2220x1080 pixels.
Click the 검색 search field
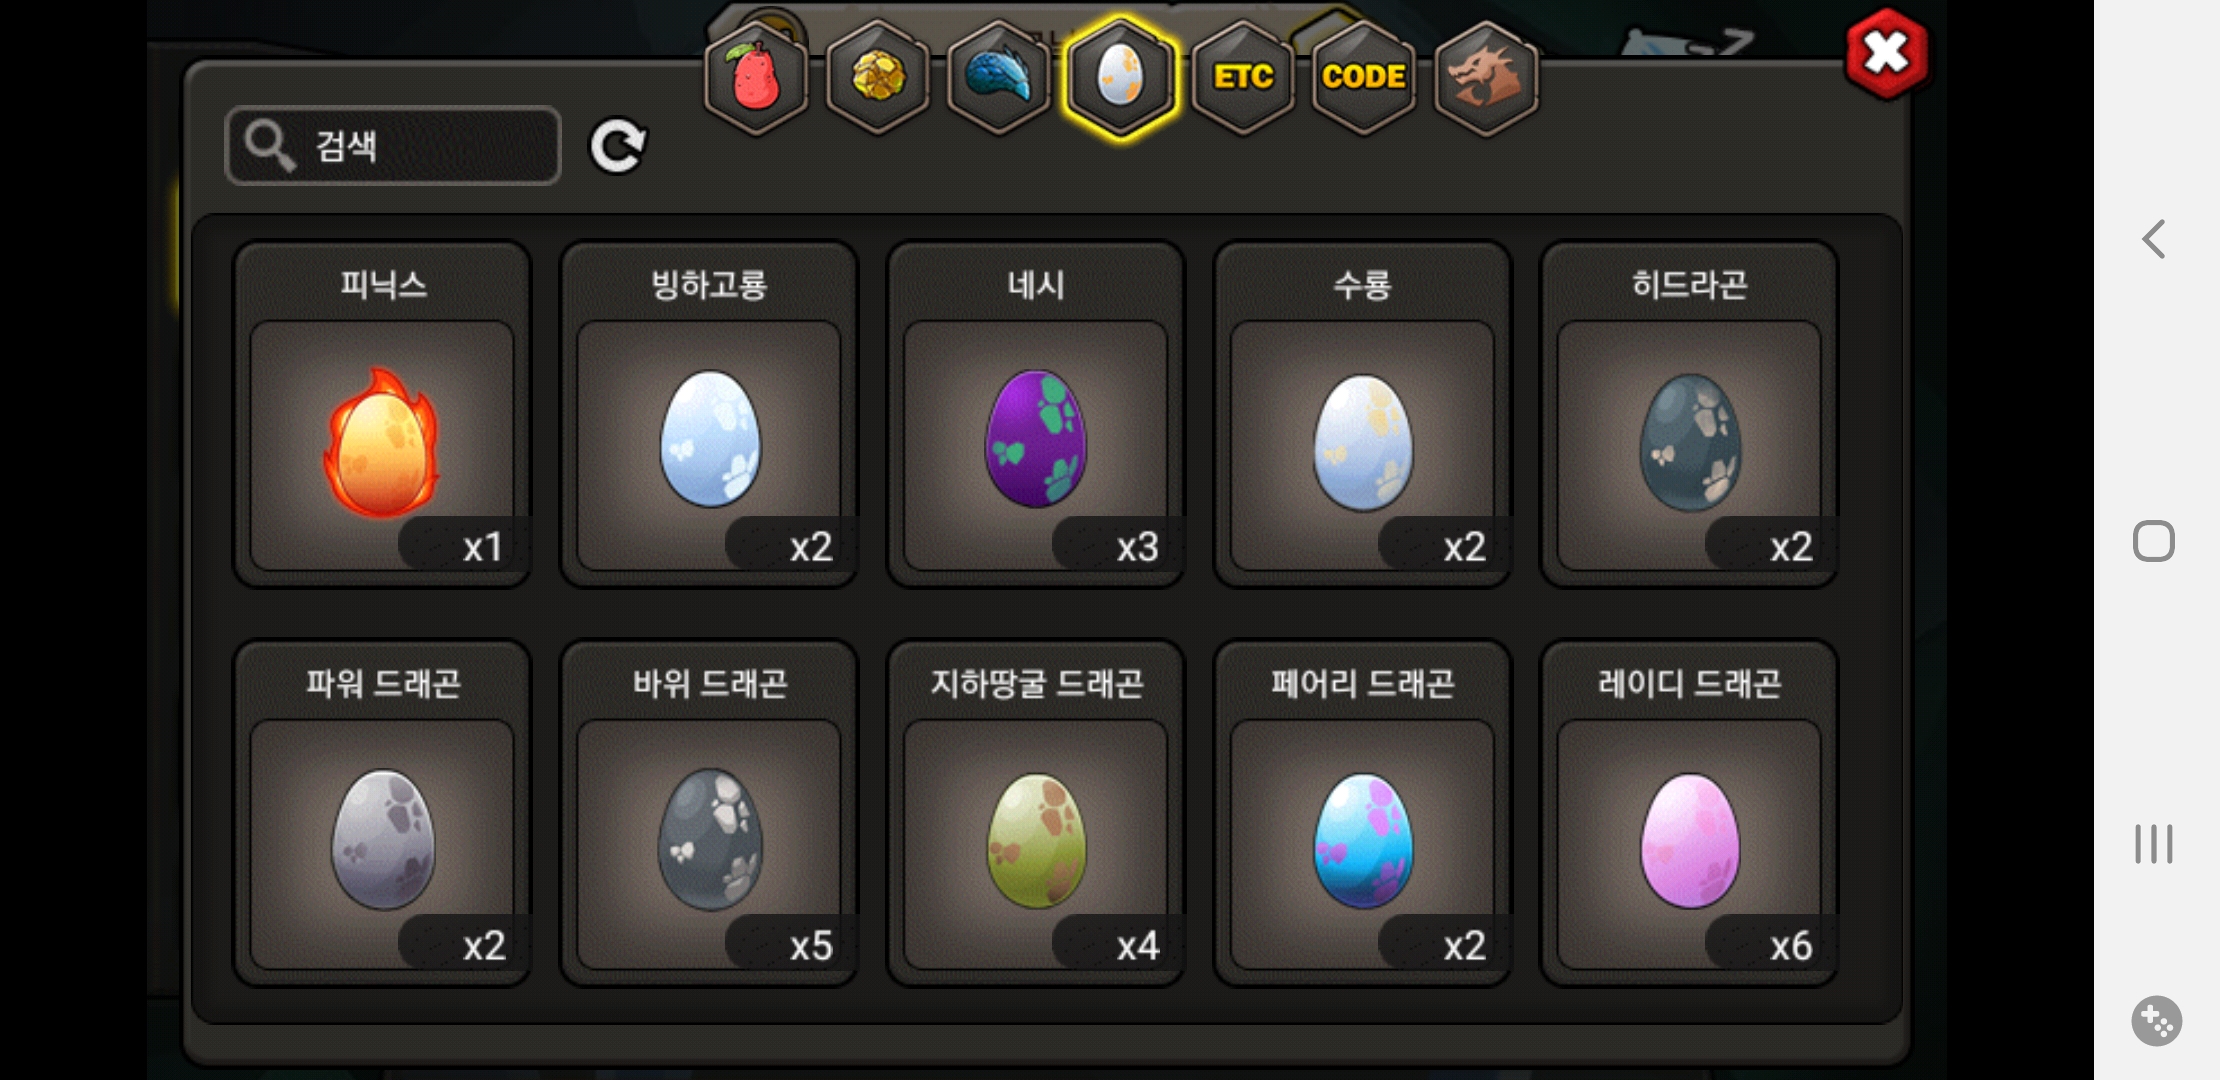(x=393, y=146)
